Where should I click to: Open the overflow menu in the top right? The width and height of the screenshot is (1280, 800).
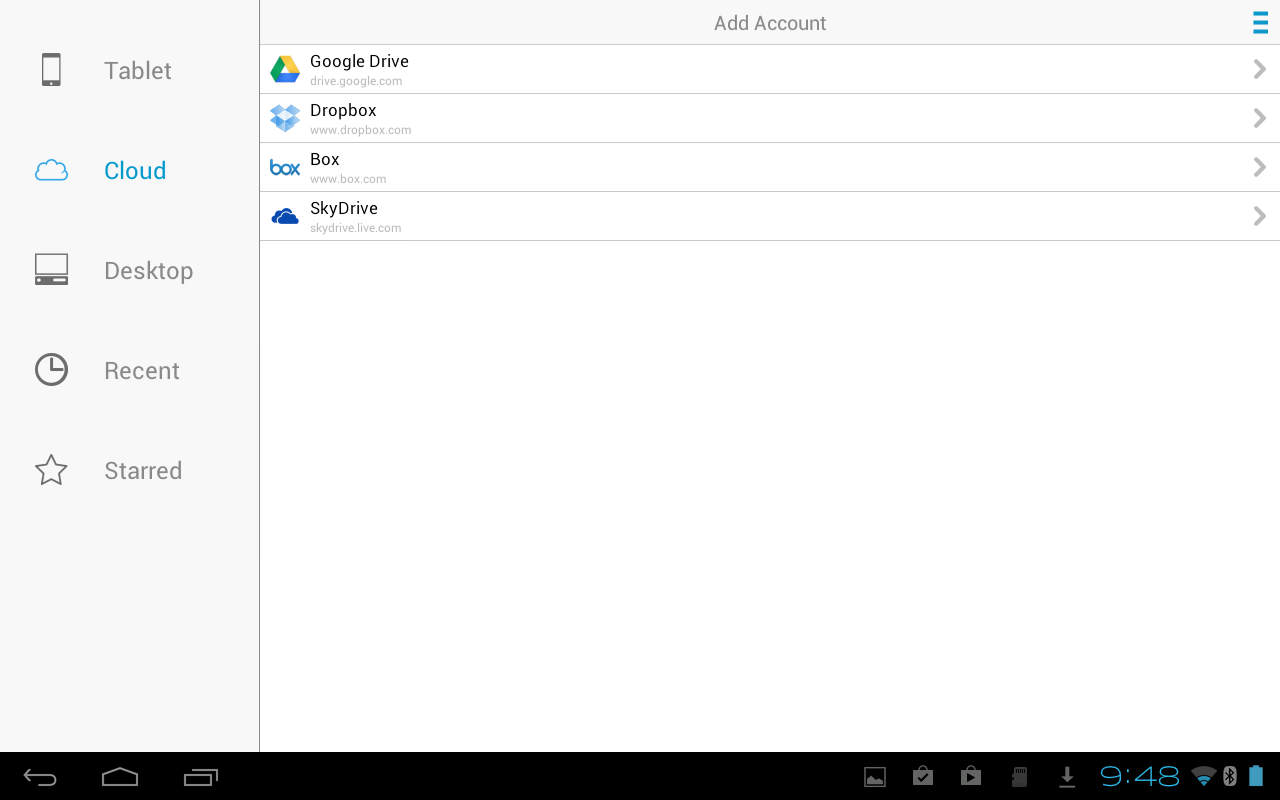(1260, 22)
